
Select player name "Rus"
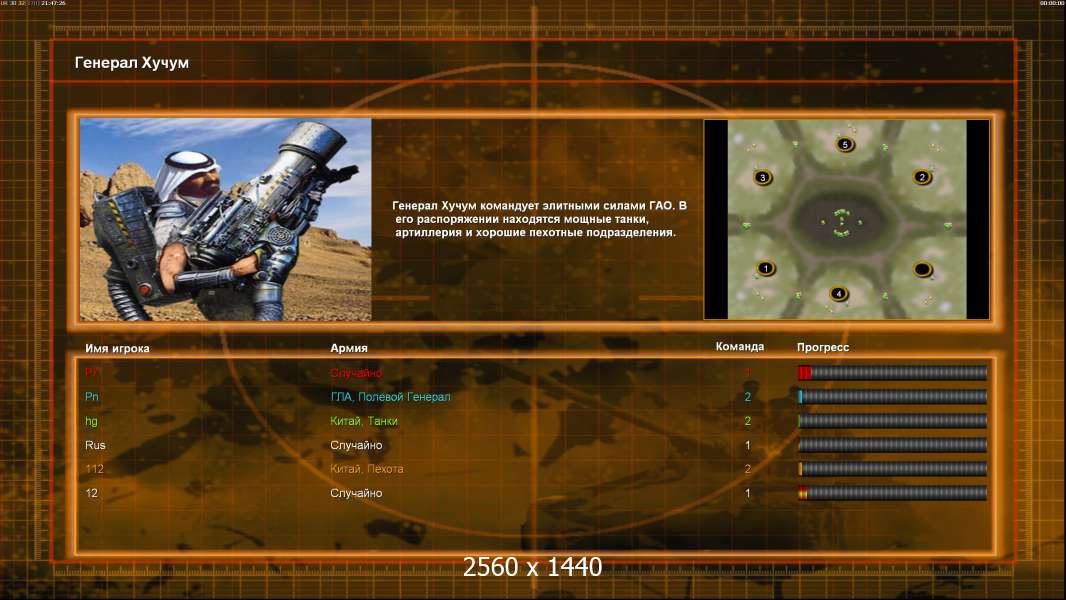point(95,445)
